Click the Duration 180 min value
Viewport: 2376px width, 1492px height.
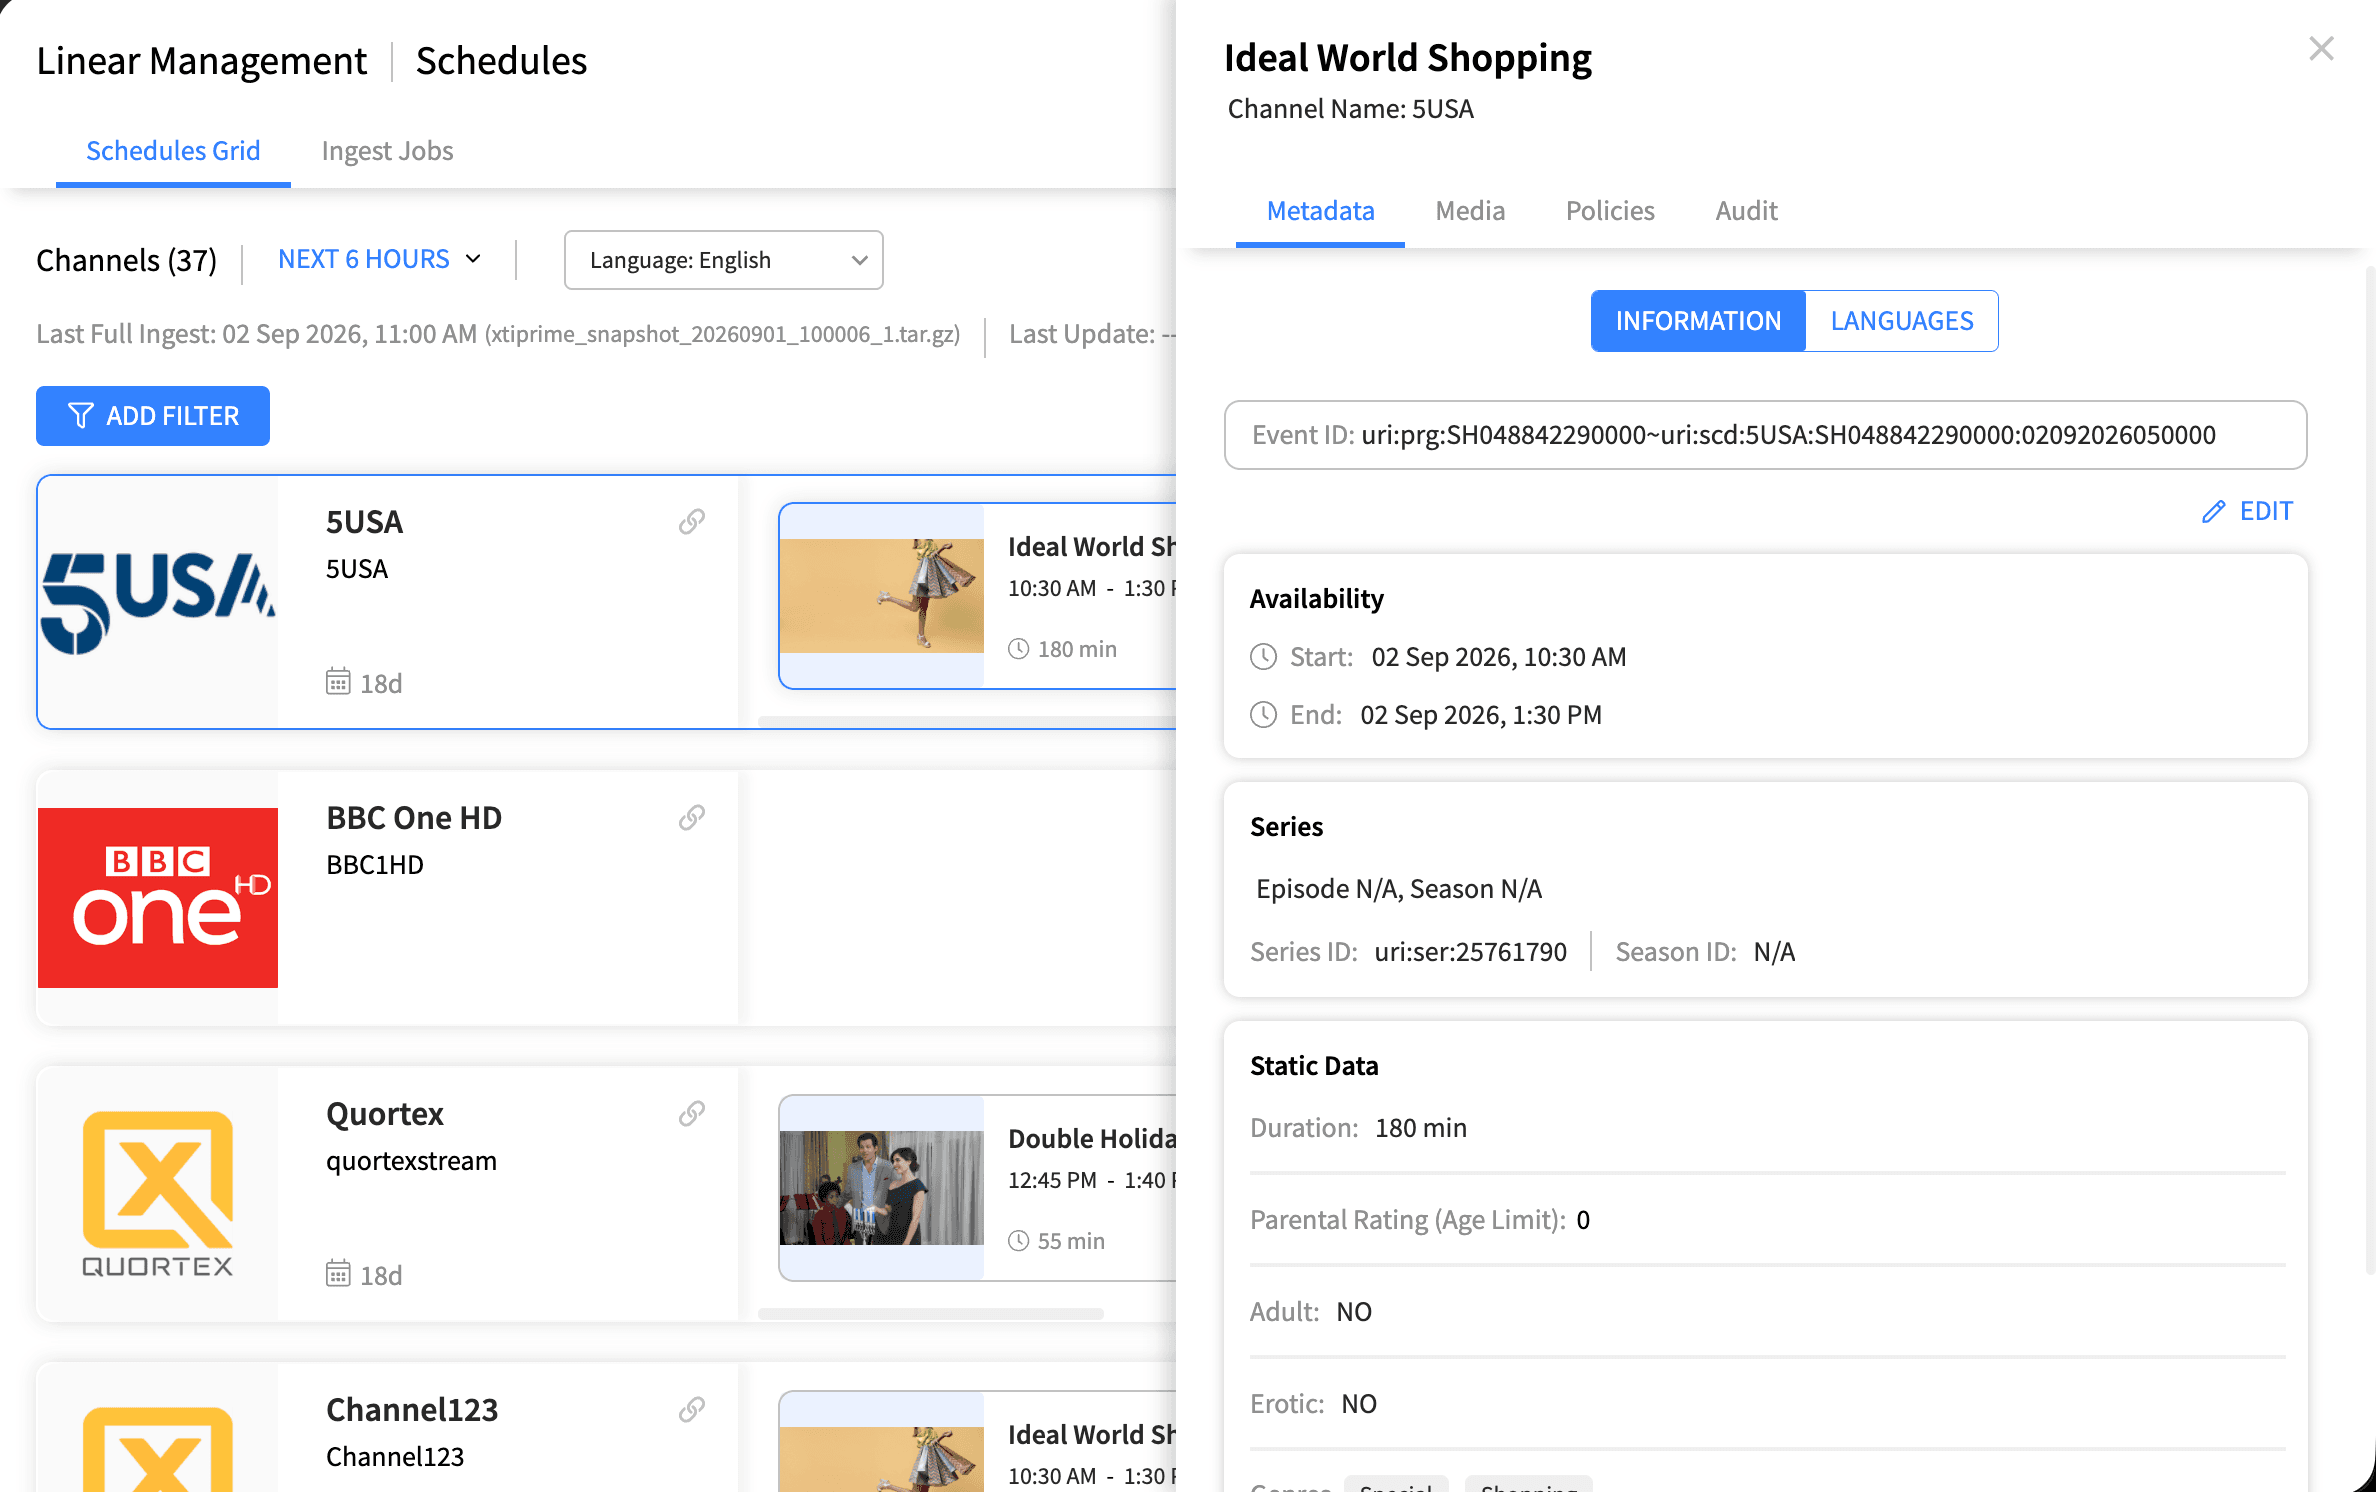coord(1420,1127)
